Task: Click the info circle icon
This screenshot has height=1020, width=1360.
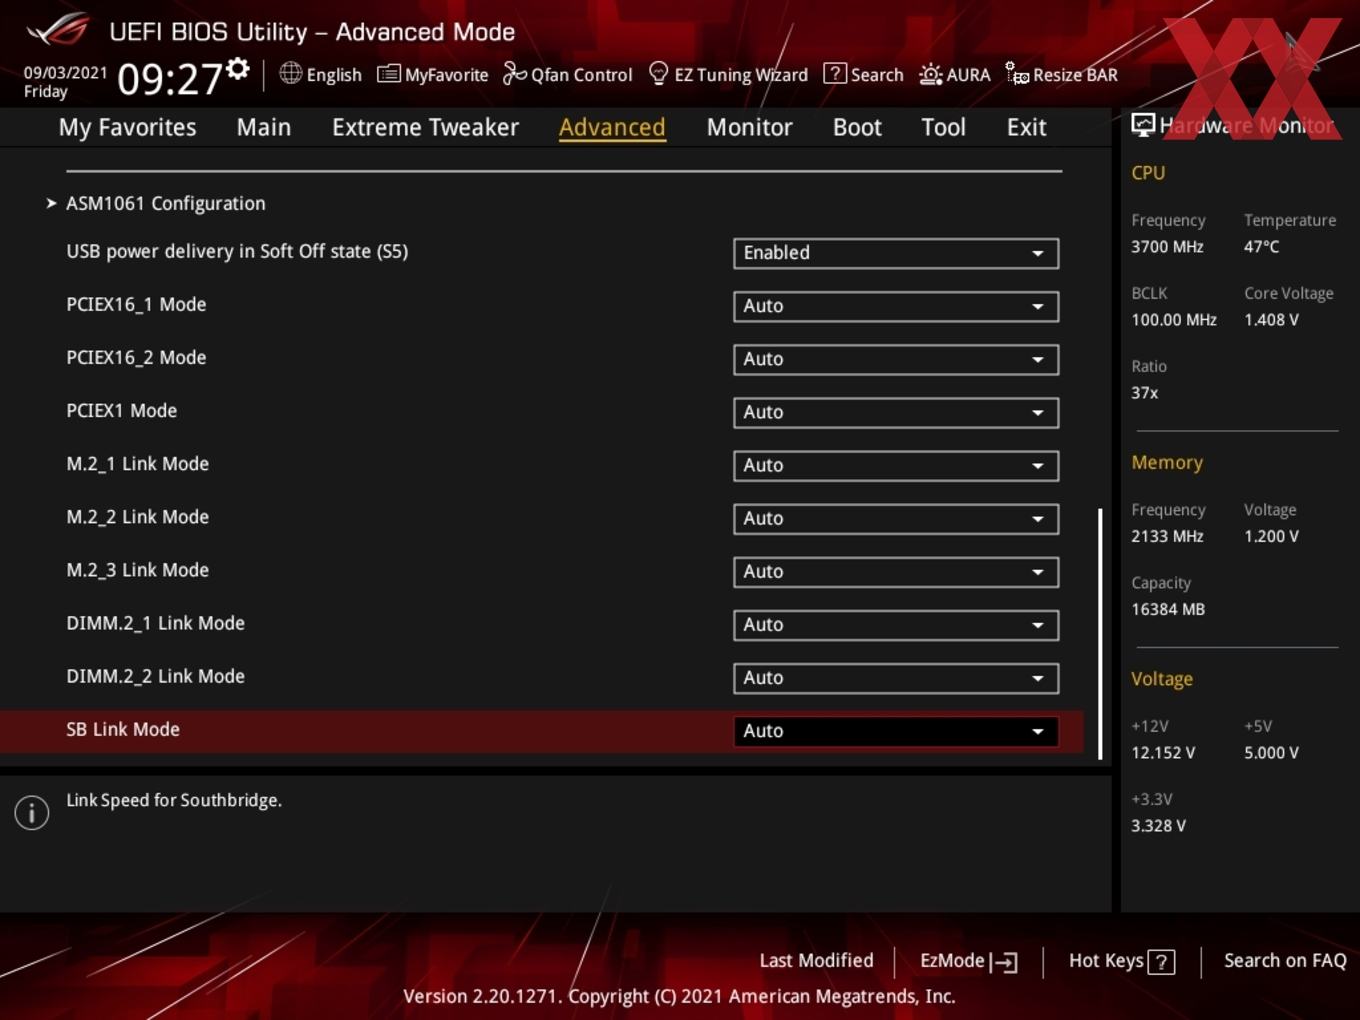Action: point(32,813)
